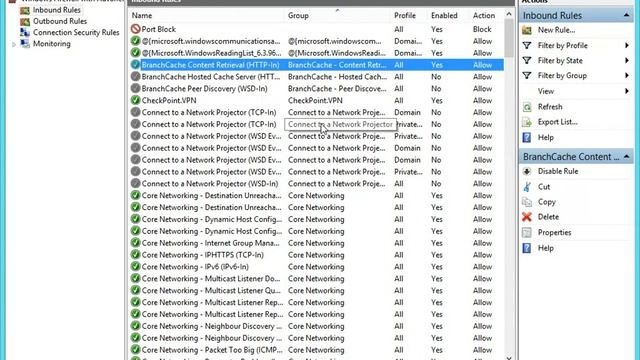Click the Connection Security Rules icon

point(25,32)
